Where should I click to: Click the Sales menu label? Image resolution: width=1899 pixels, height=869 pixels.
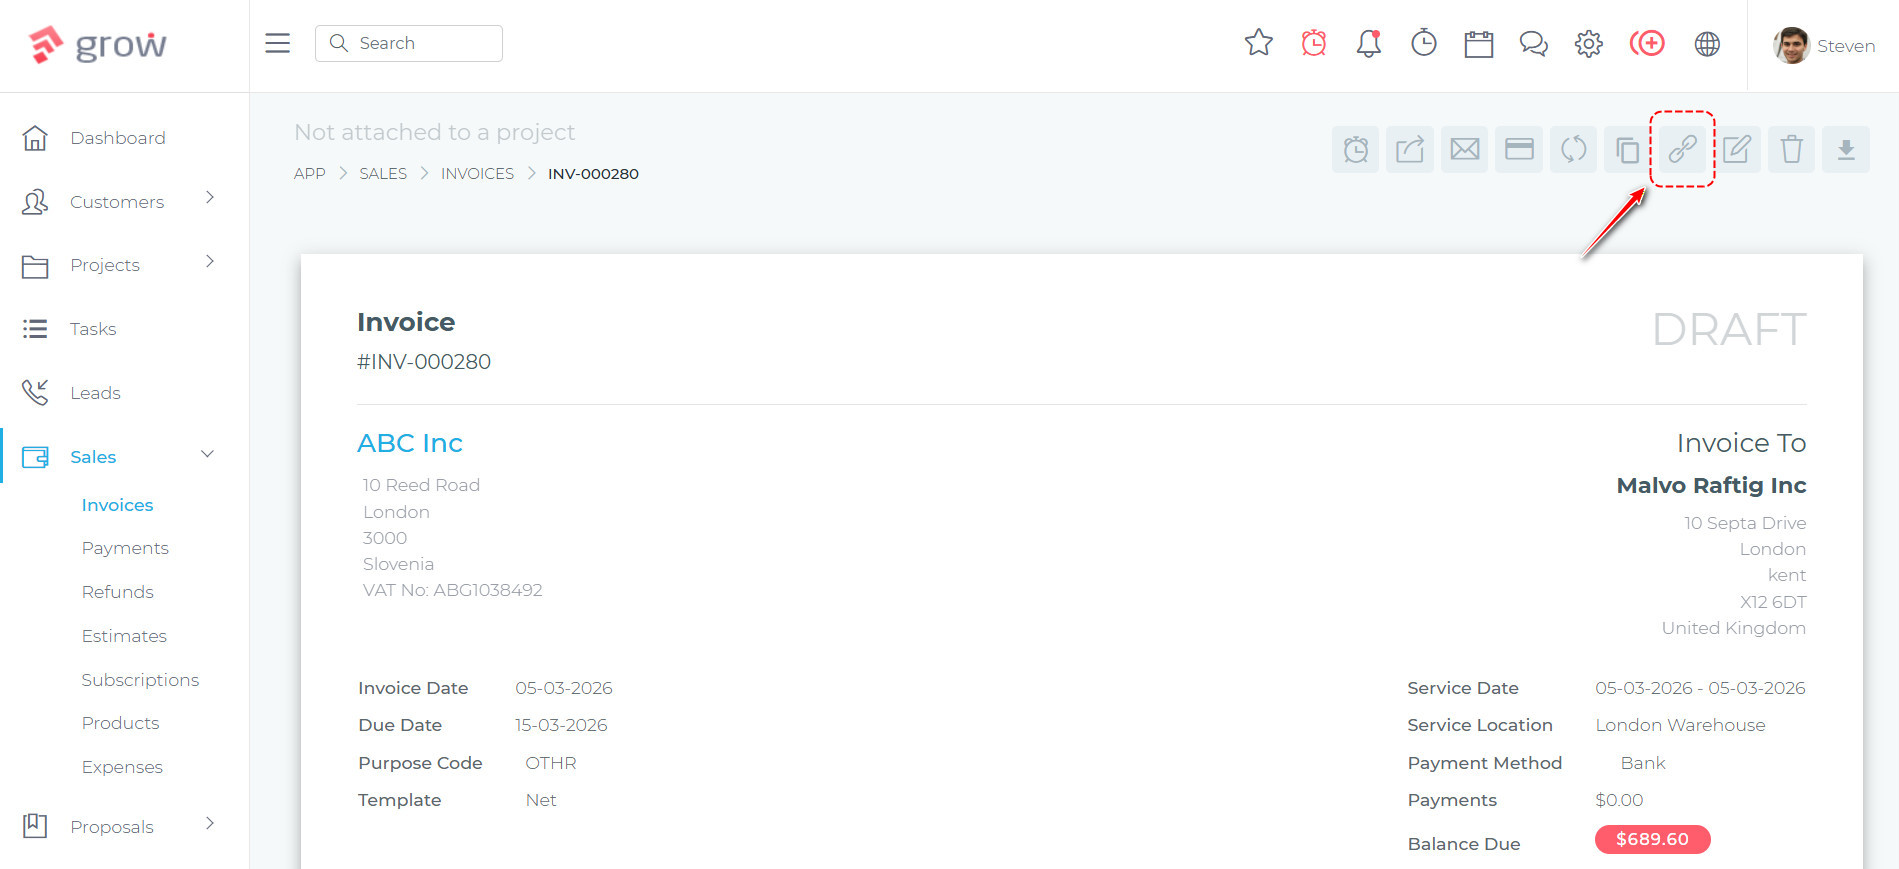coord(93,457)
